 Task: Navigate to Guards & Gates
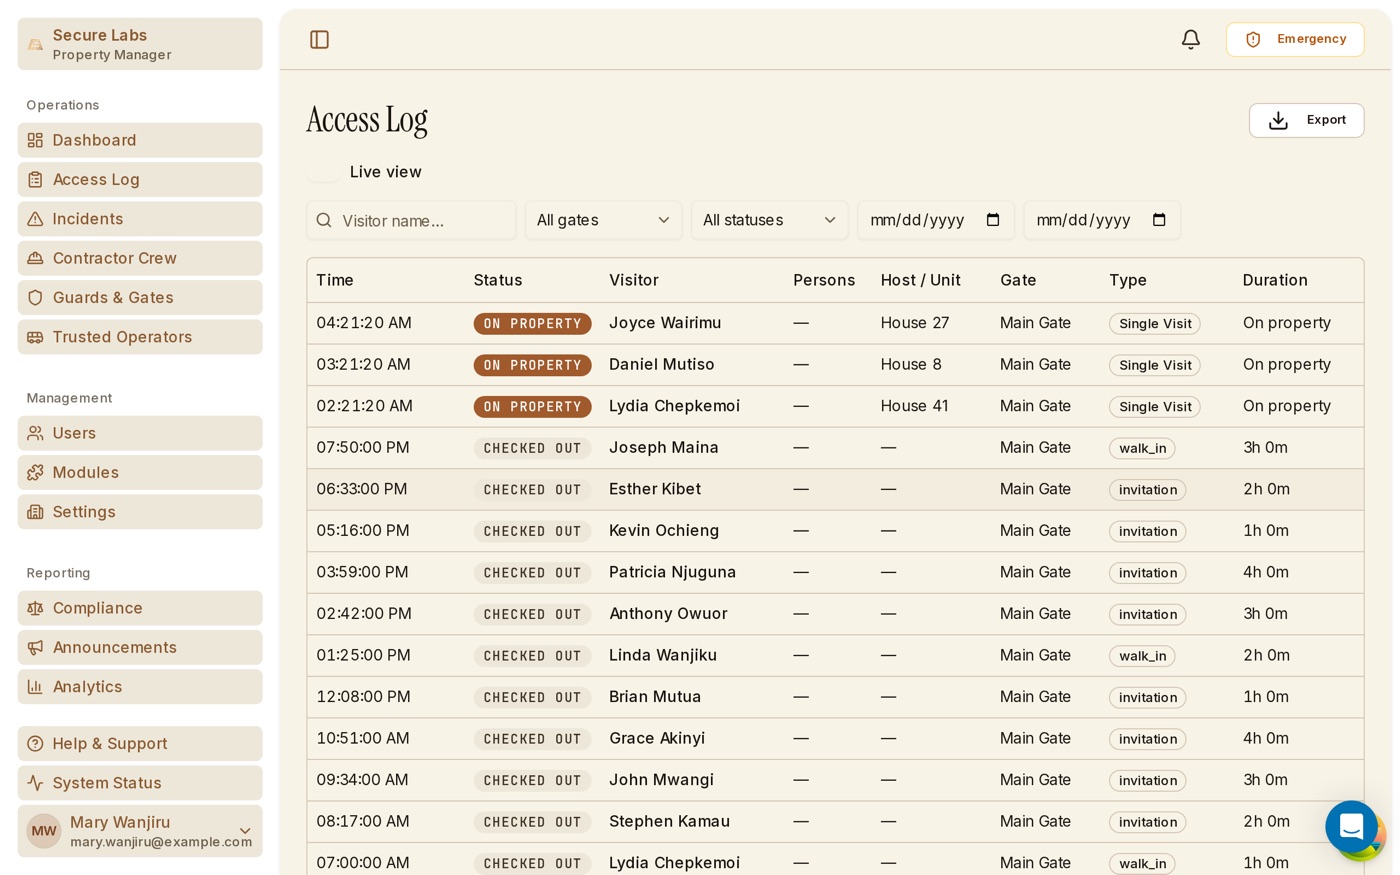[140, 298]
